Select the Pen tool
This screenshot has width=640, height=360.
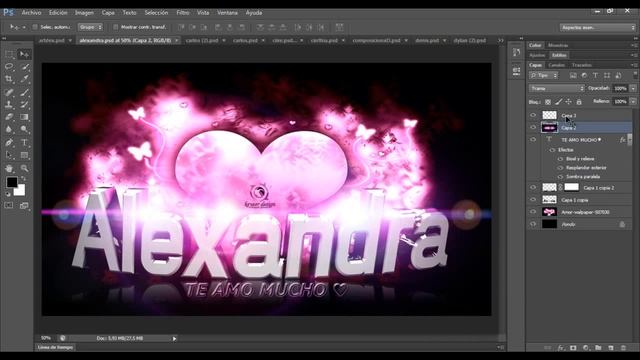[9, 143]
